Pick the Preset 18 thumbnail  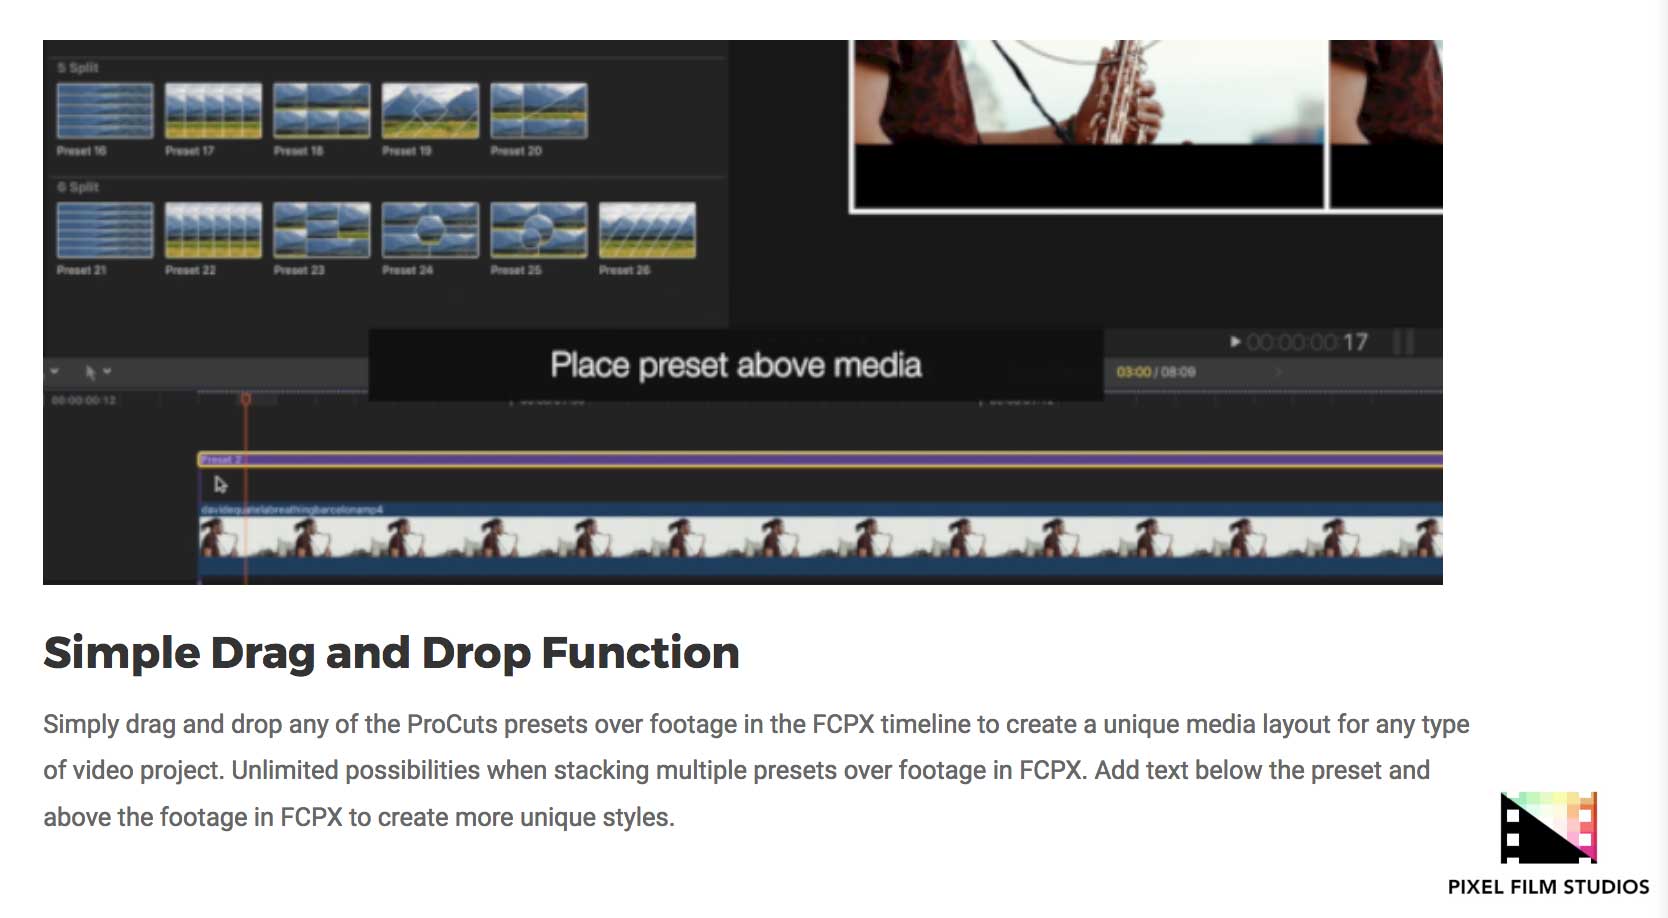click(321, 111)
